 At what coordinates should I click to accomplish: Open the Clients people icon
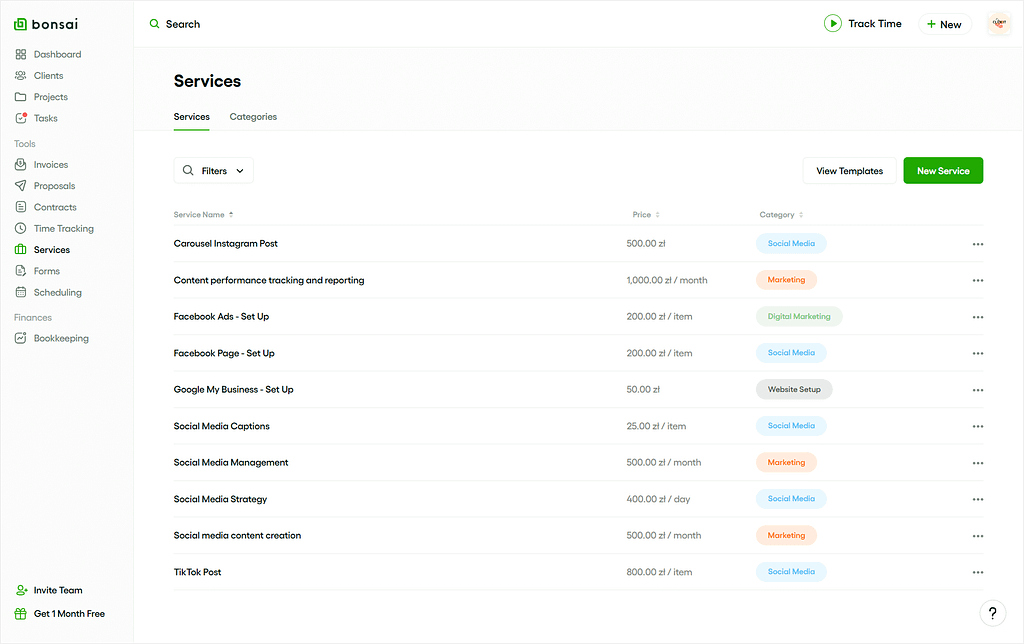coord(21,76)
